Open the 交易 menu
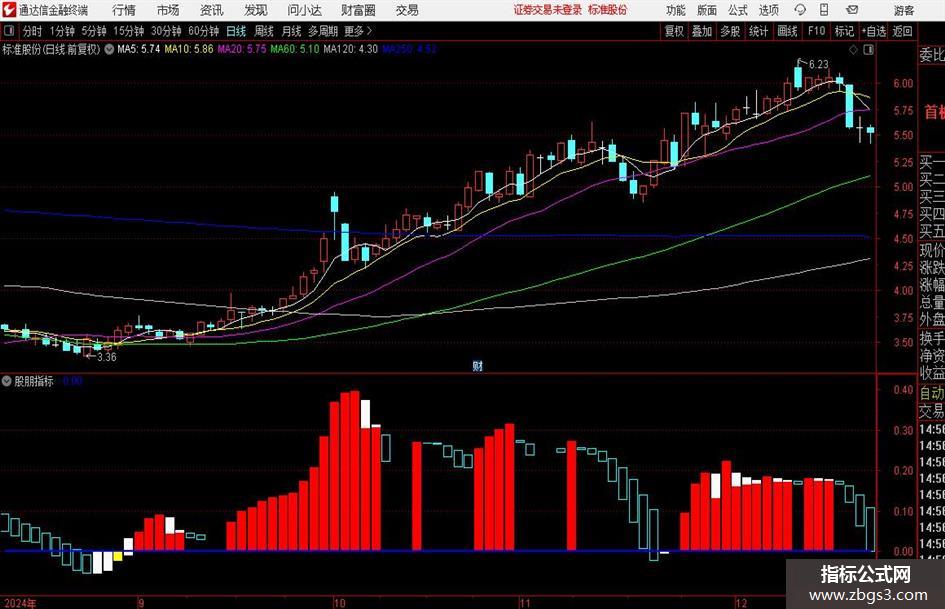 pyautogui.click(x=407, y=10)
